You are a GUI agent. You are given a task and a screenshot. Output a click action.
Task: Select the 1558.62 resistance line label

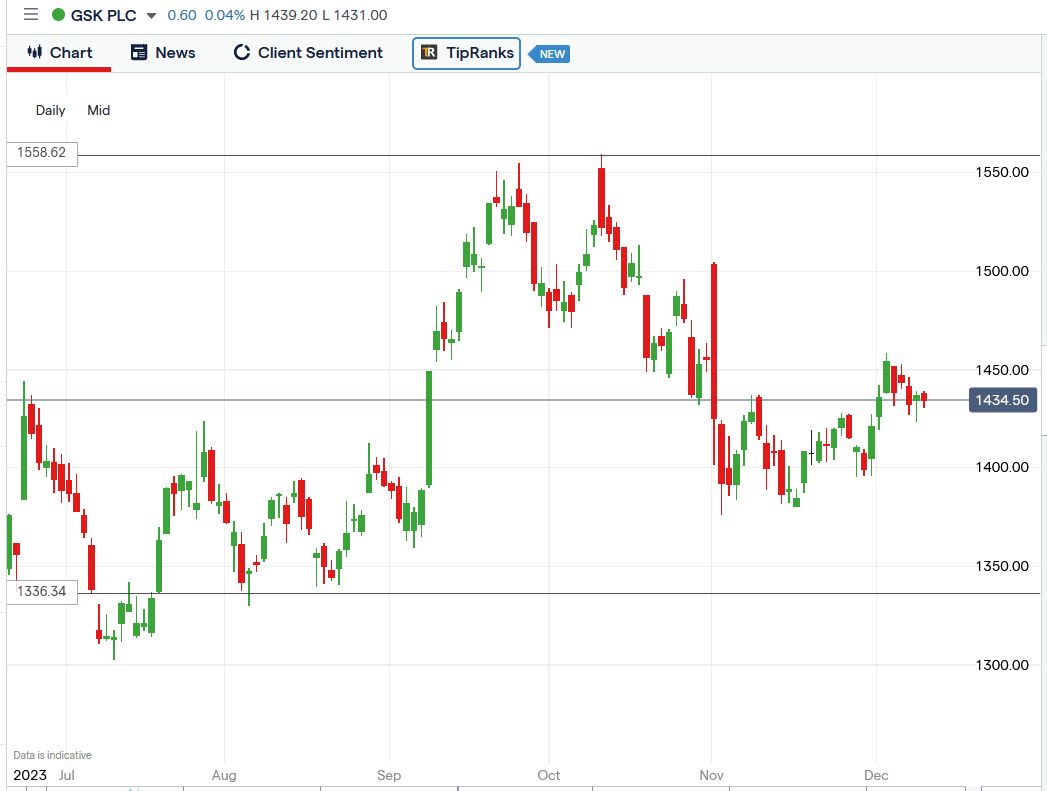tap(42, 153)
